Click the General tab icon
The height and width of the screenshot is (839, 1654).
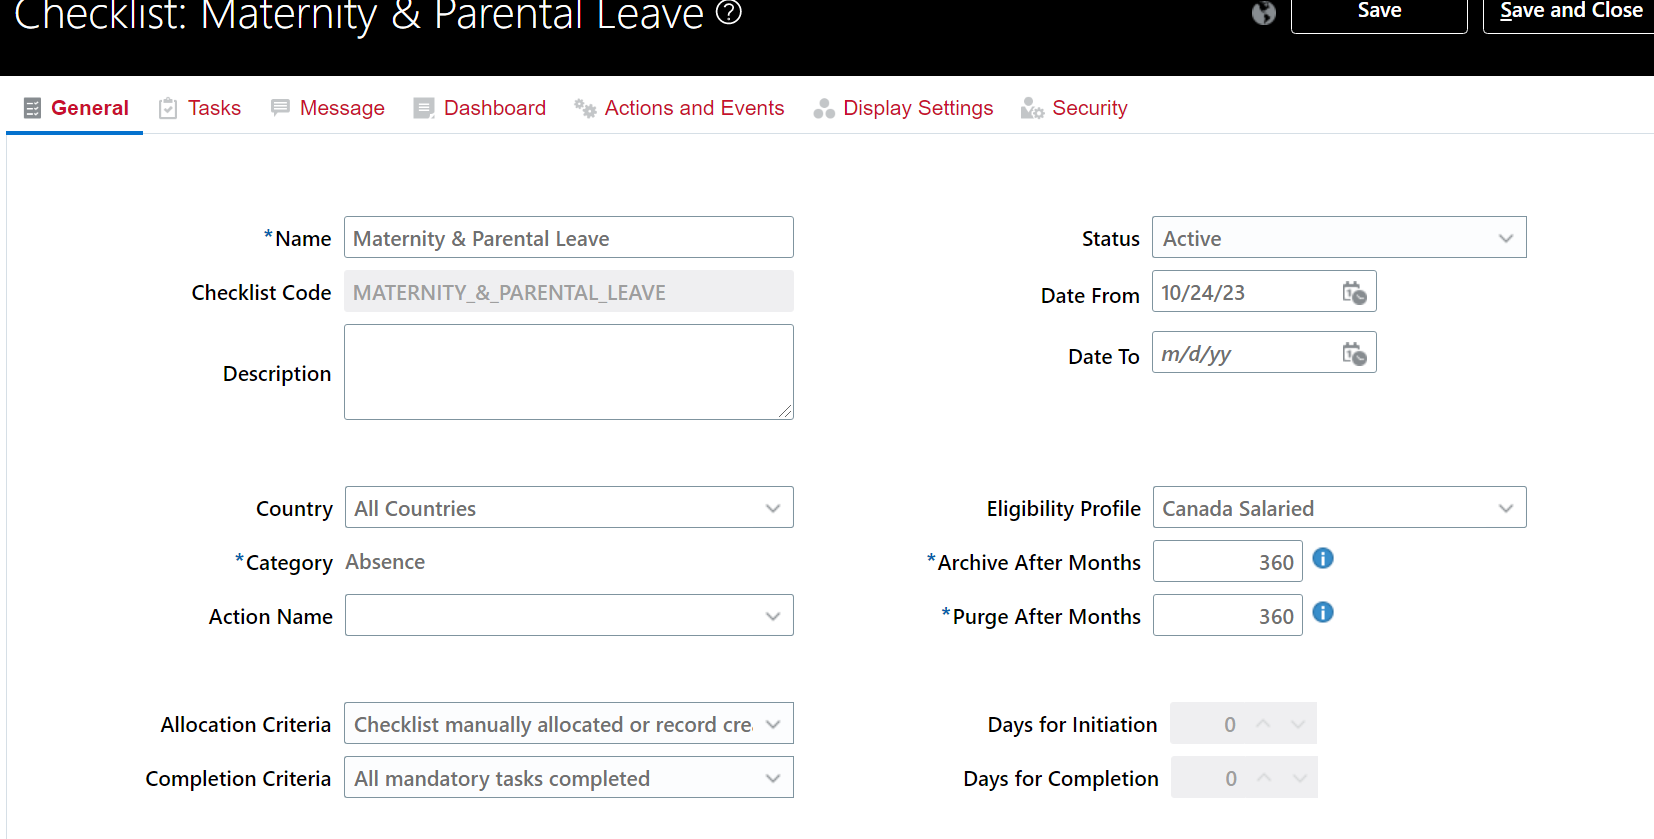coord(34,107)
